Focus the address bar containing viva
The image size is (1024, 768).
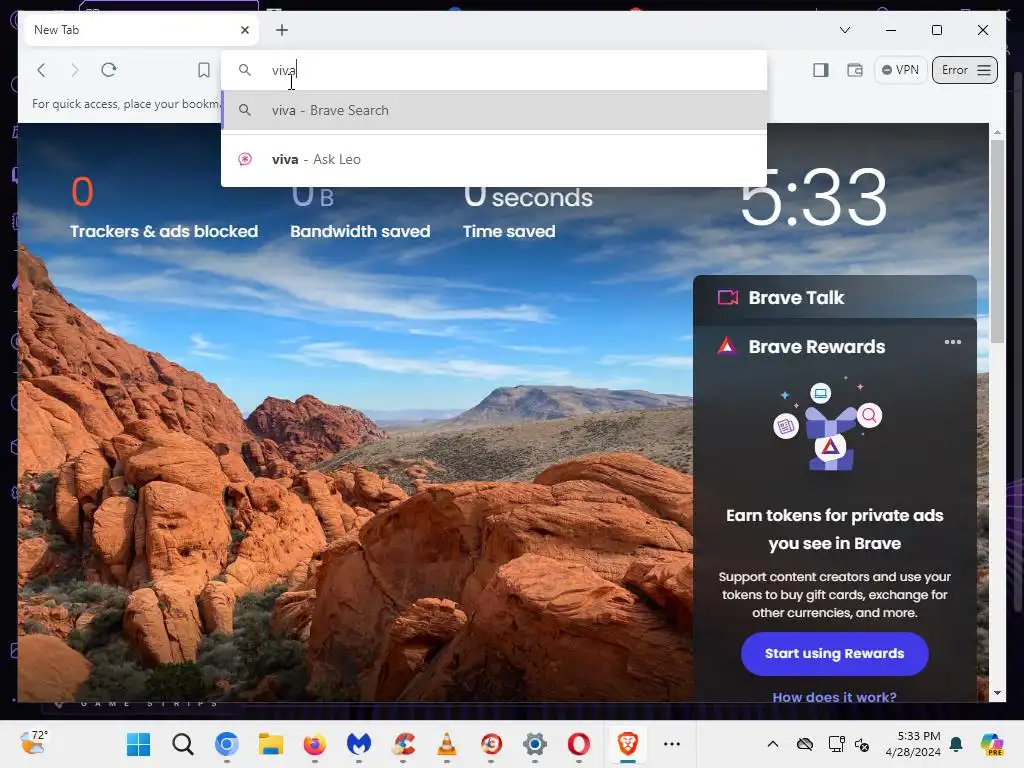point(494,70)
